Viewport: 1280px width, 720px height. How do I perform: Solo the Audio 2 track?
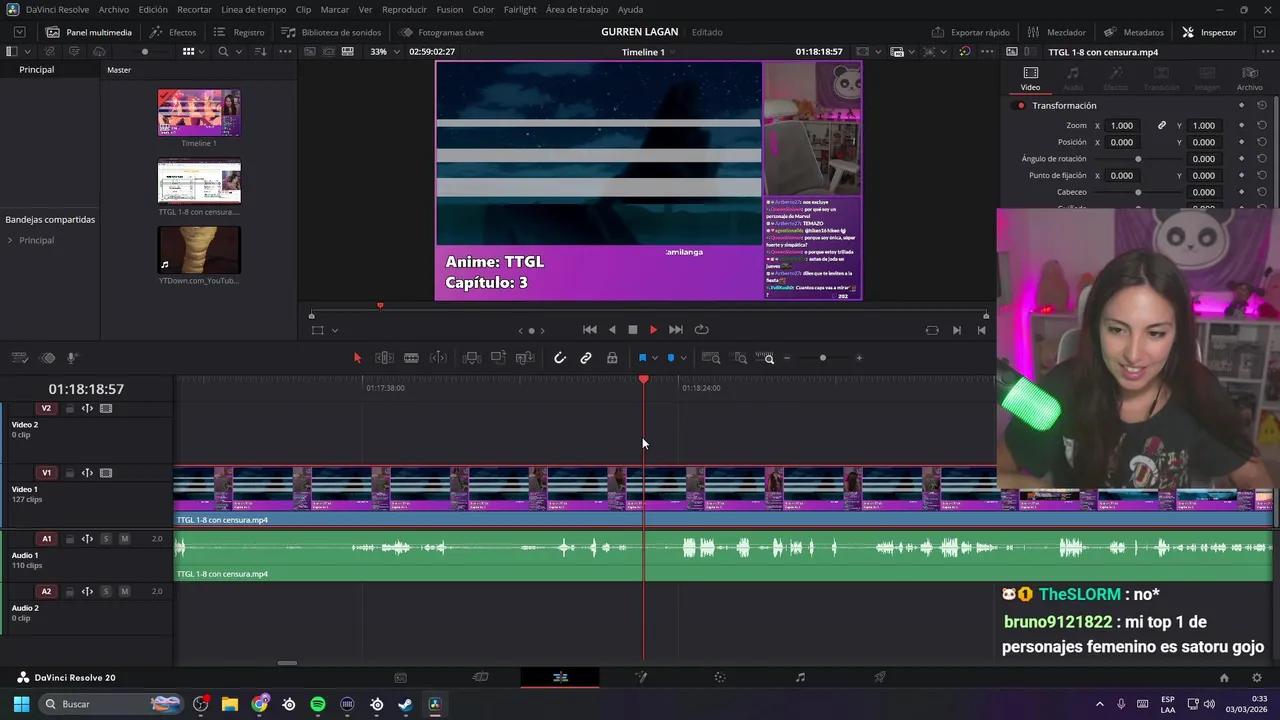point(105,591)
